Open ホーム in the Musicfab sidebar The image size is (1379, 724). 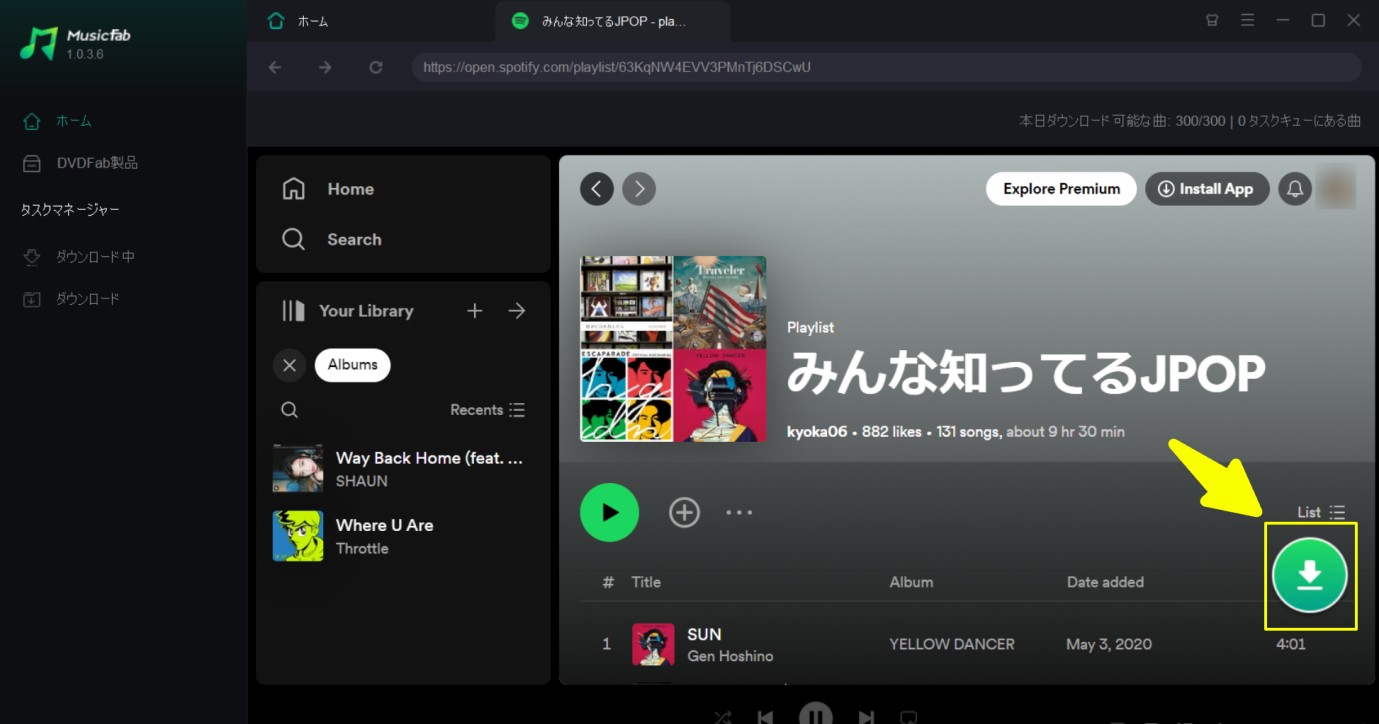pyautogui.click(x=73, y=121)
